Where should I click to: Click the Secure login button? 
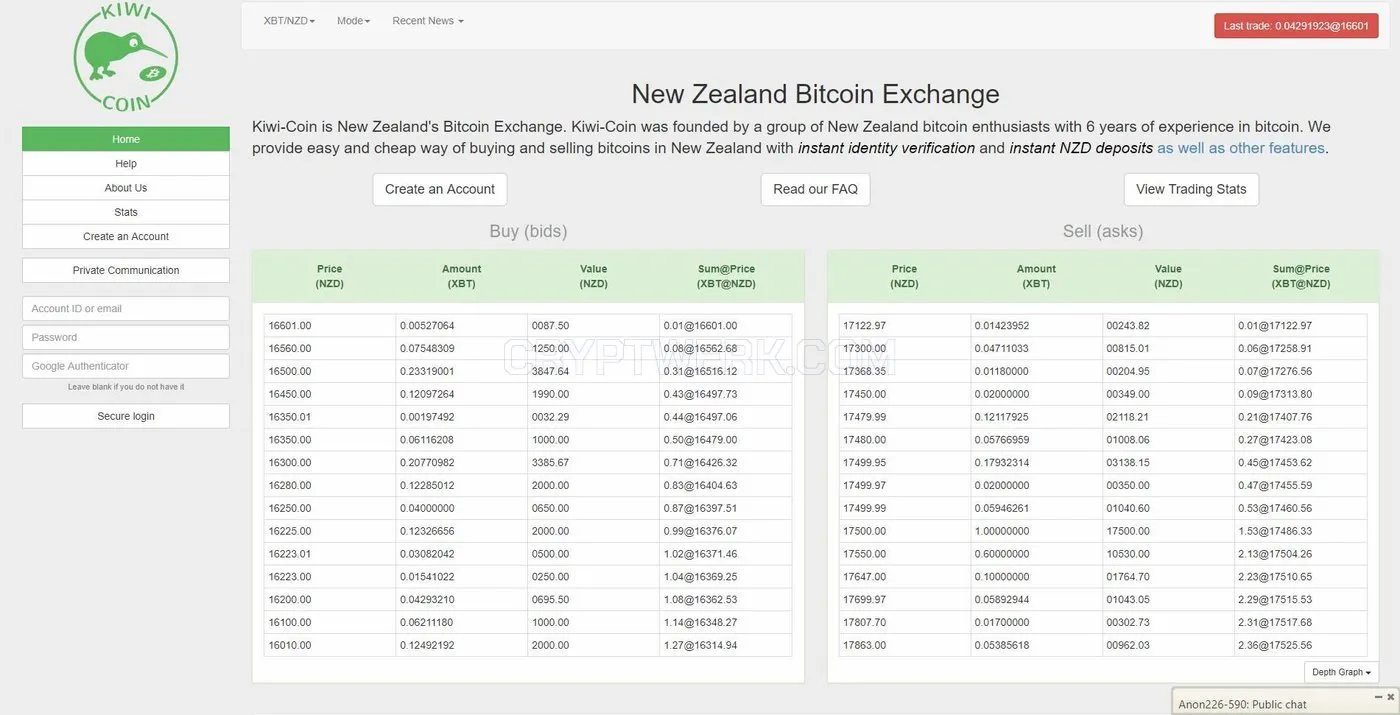(126, 416)
